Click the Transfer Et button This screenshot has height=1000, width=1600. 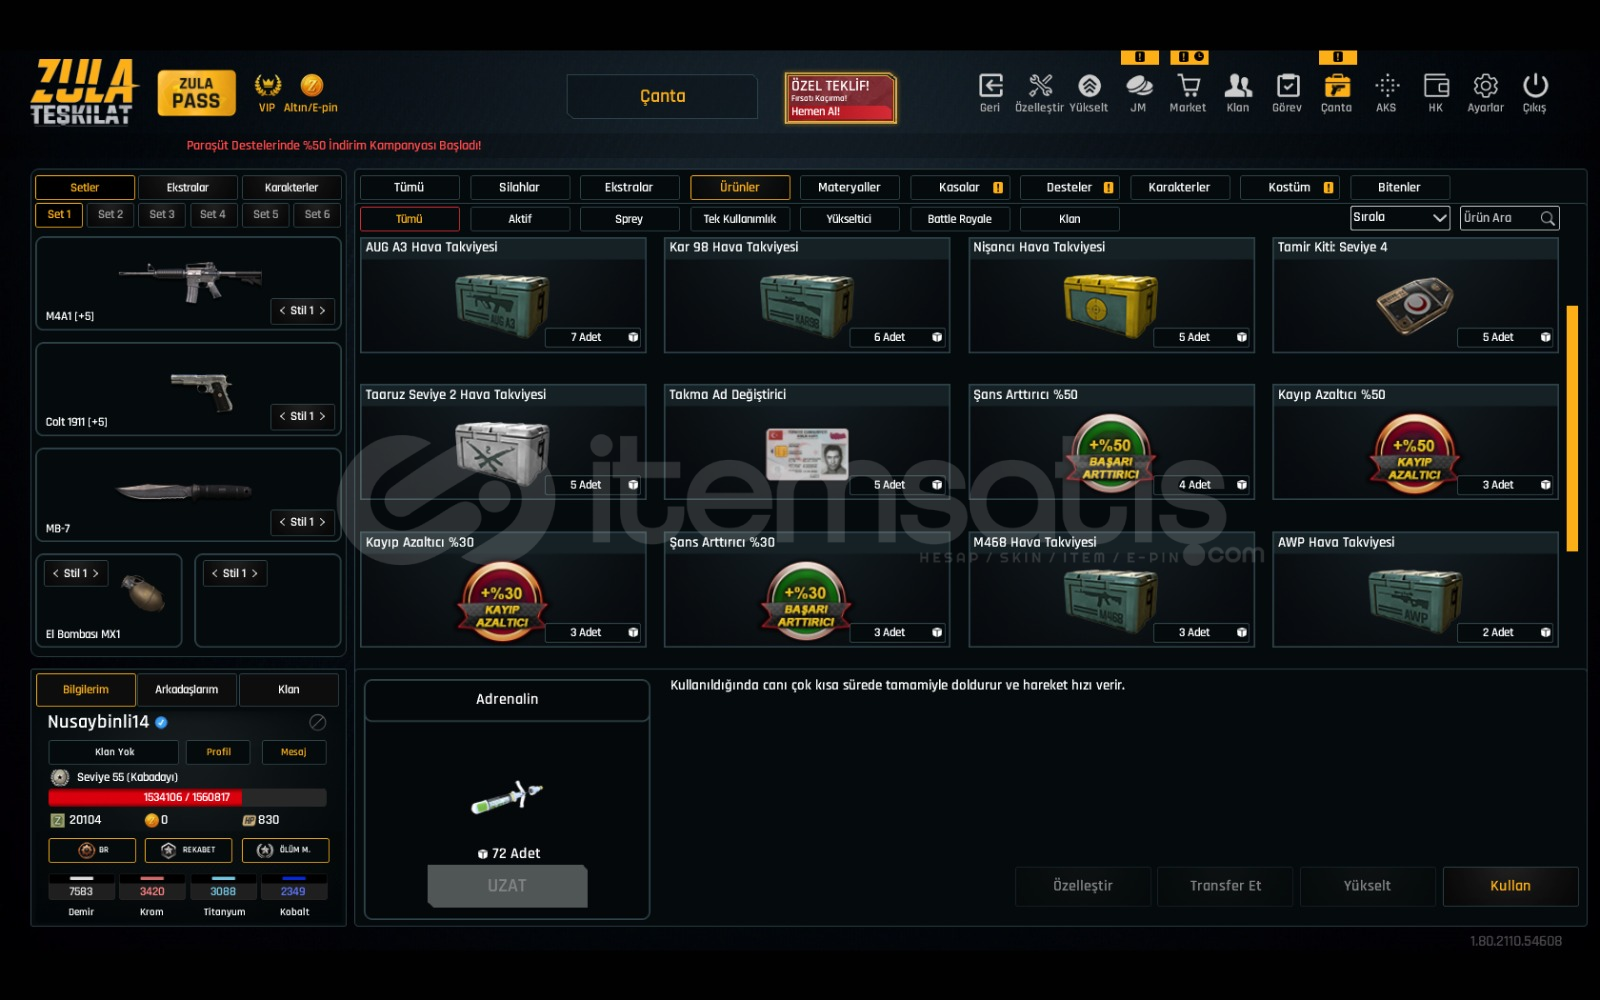tap(1225, 886)
